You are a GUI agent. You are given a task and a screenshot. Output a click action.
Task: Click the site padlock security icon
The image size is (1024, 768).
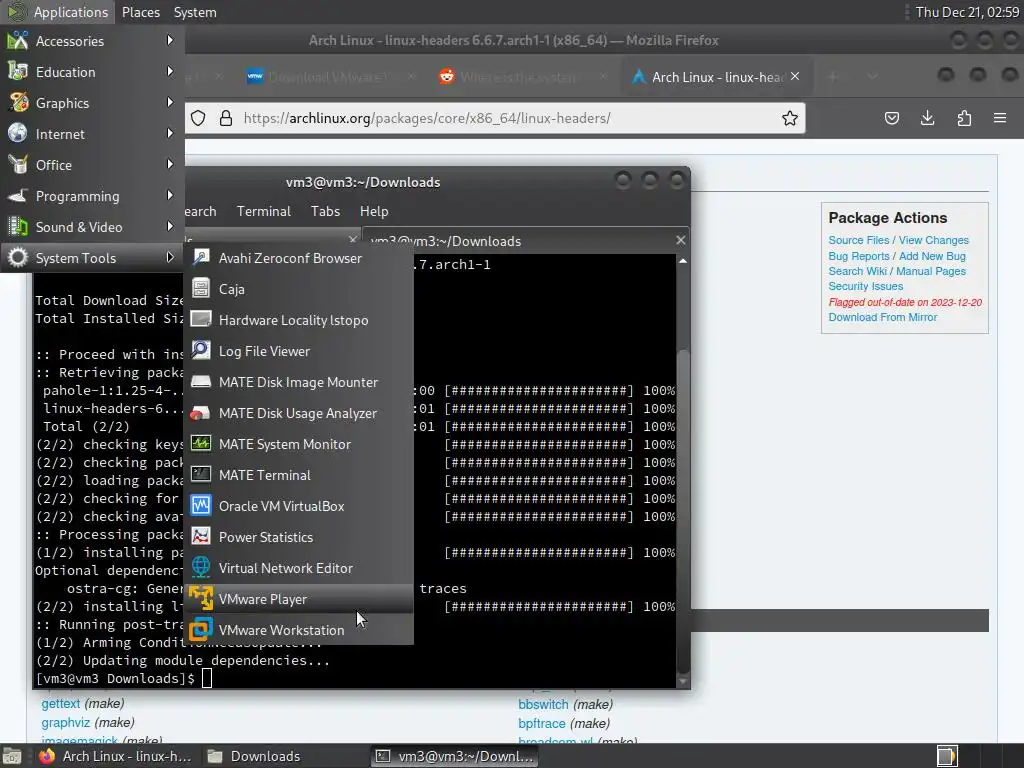pos(226,118)
